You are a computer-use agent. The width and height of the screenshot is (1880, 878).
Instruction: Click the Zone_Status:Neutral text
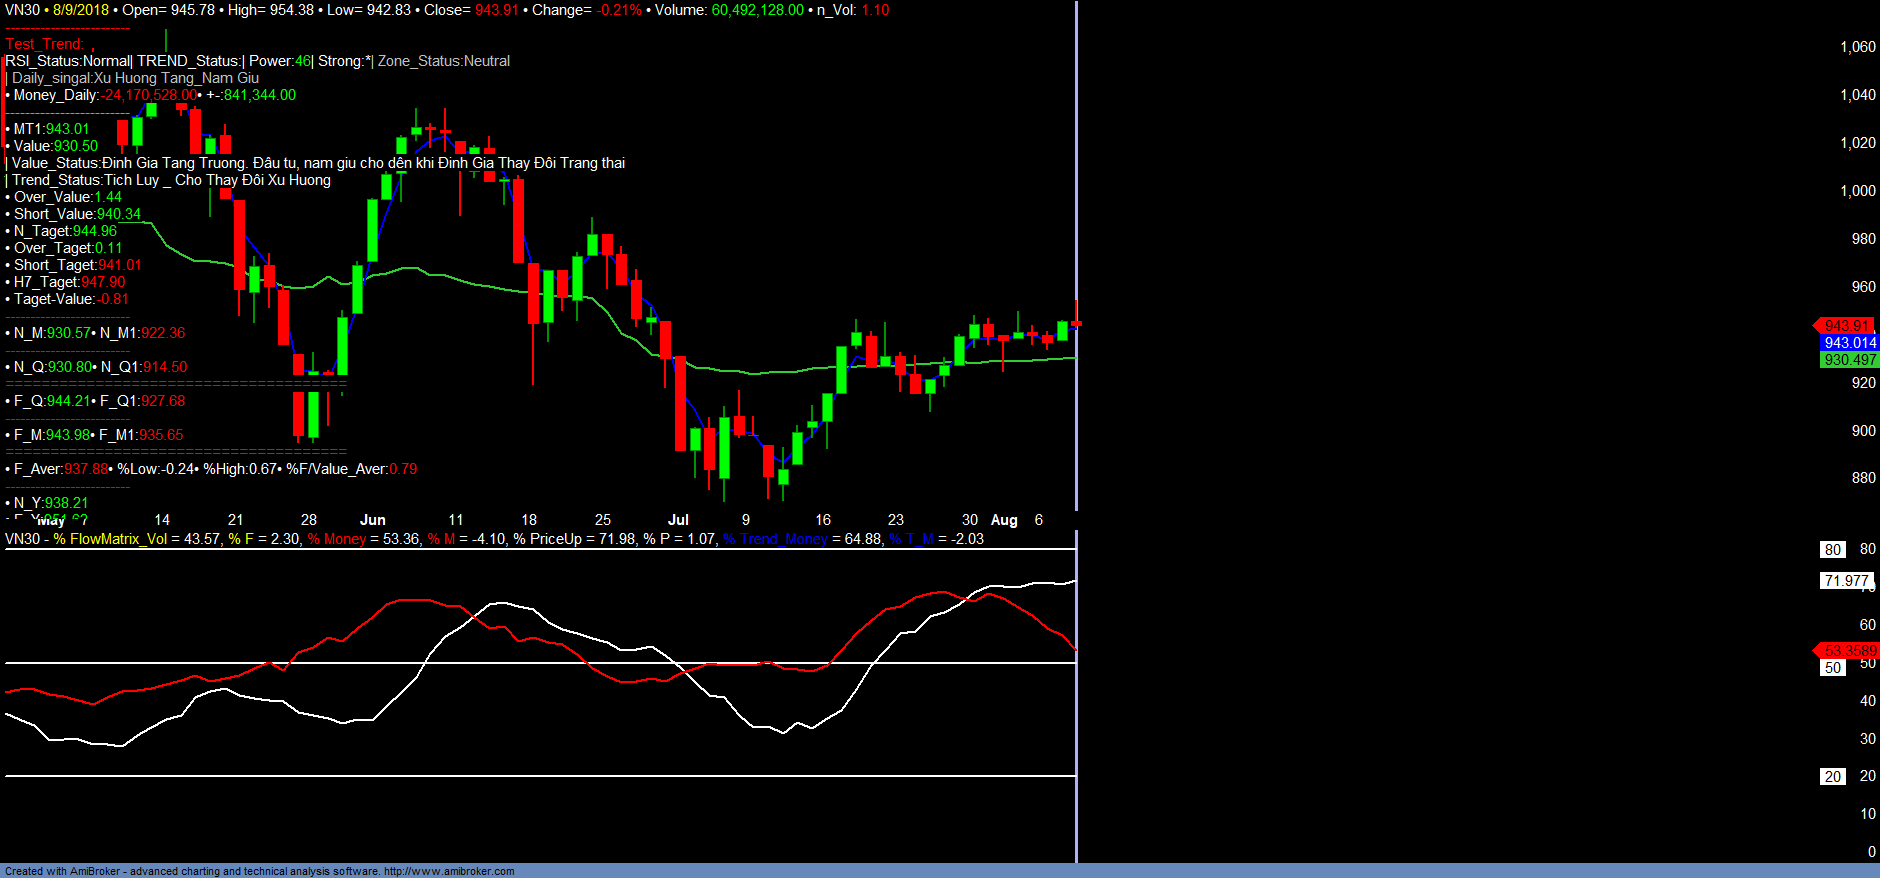click(443, 61)
